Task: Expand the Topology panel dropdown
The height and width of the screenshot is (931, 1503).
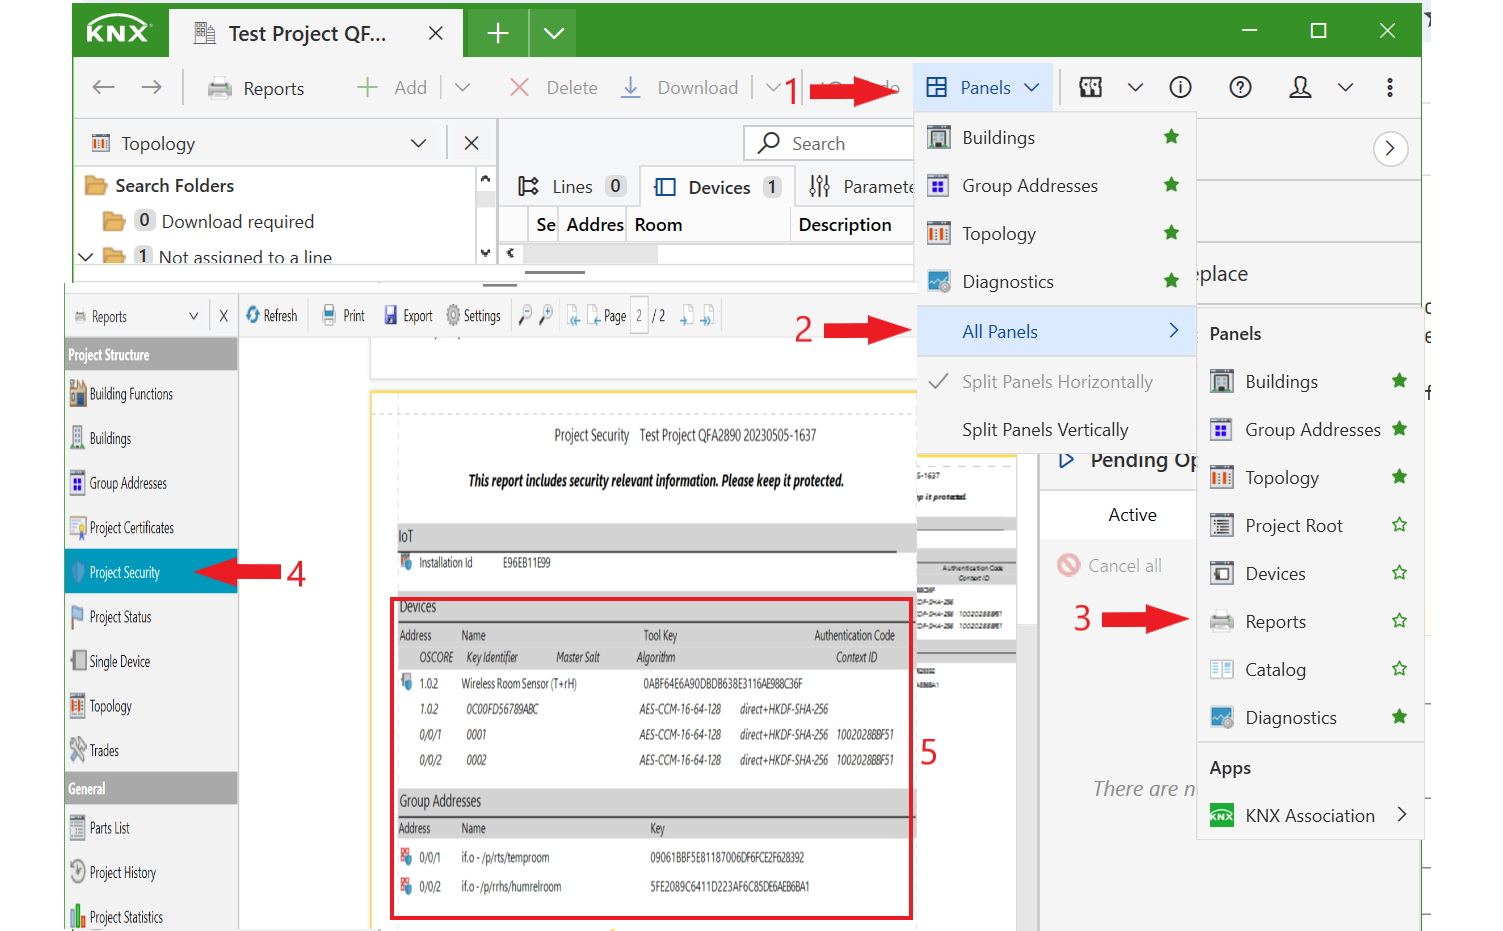Action: click(418, 144)
